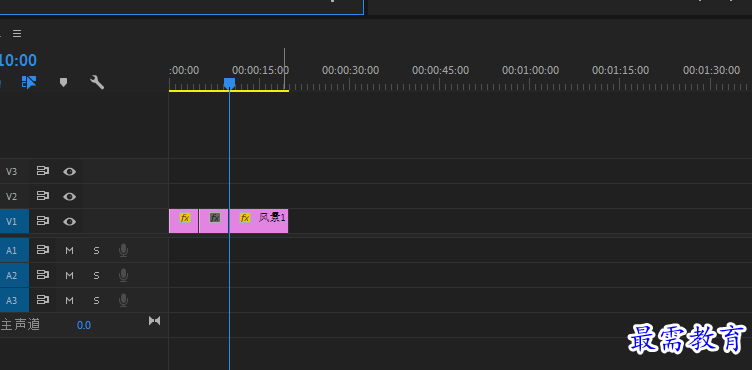Click the master track output icon
752x370 pixels.
click(x=154, y=321)
